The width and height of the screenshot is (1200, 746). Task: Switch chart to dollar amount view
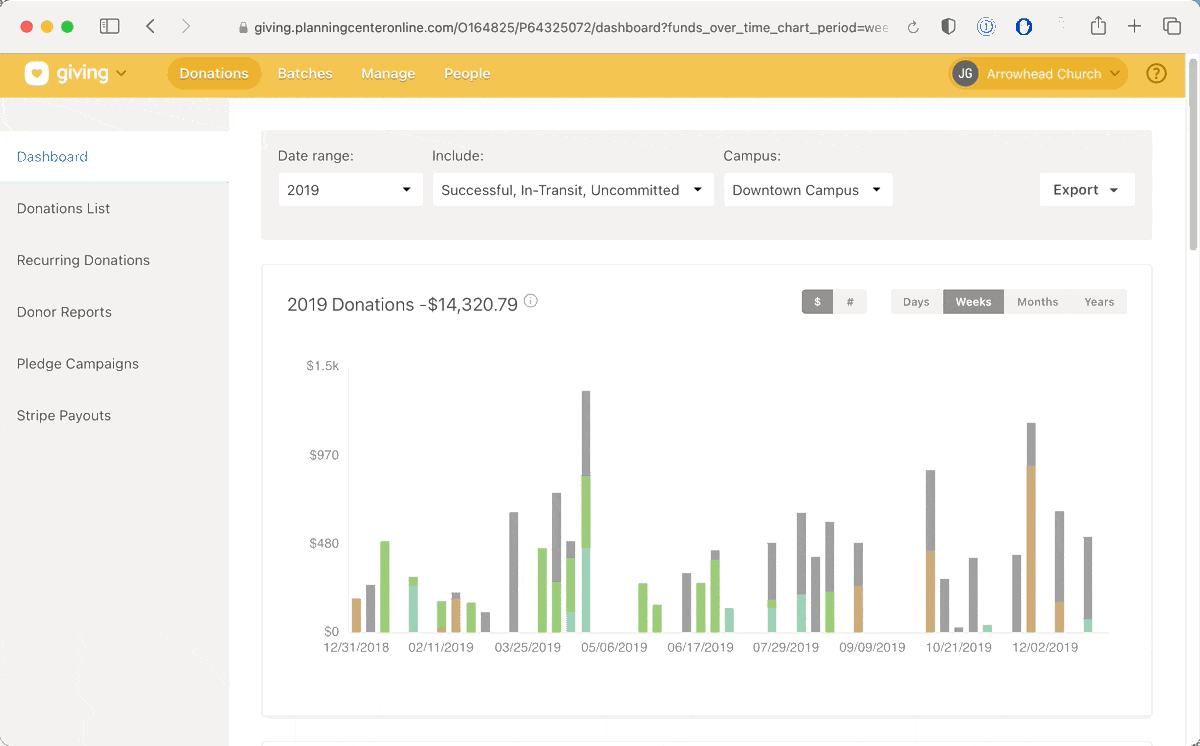click(817, 302)
